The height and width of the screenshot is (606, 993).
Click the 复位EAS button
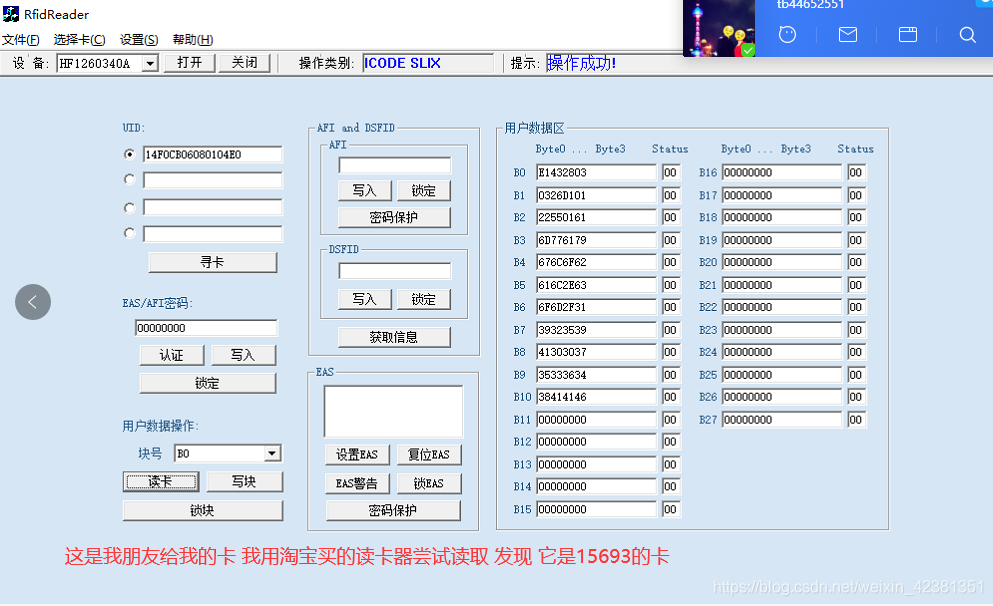429,455
